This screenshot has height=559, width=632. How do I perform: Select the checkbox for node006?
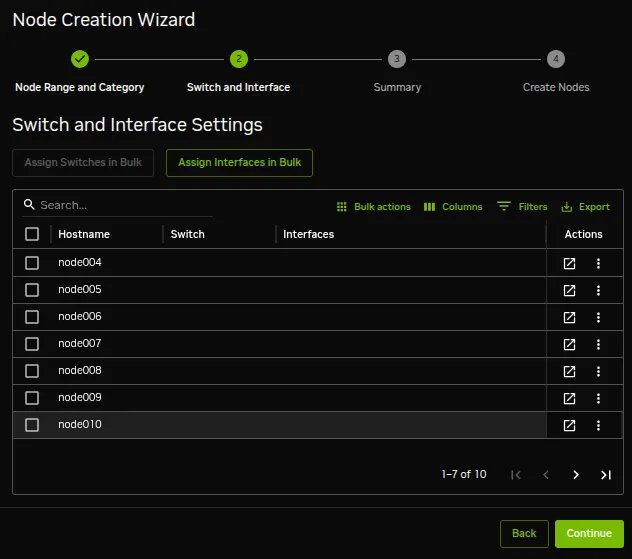point(32,317)
